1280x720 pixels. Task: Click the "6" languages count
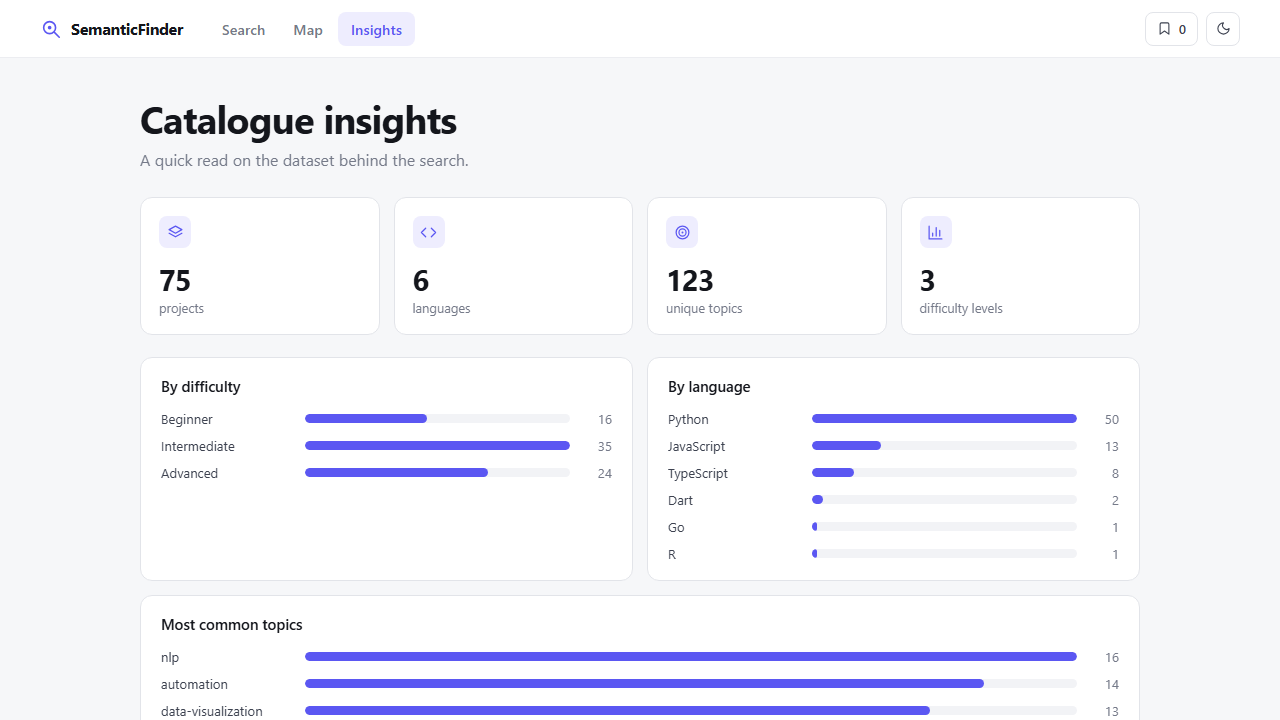click(x=421, y=280)
